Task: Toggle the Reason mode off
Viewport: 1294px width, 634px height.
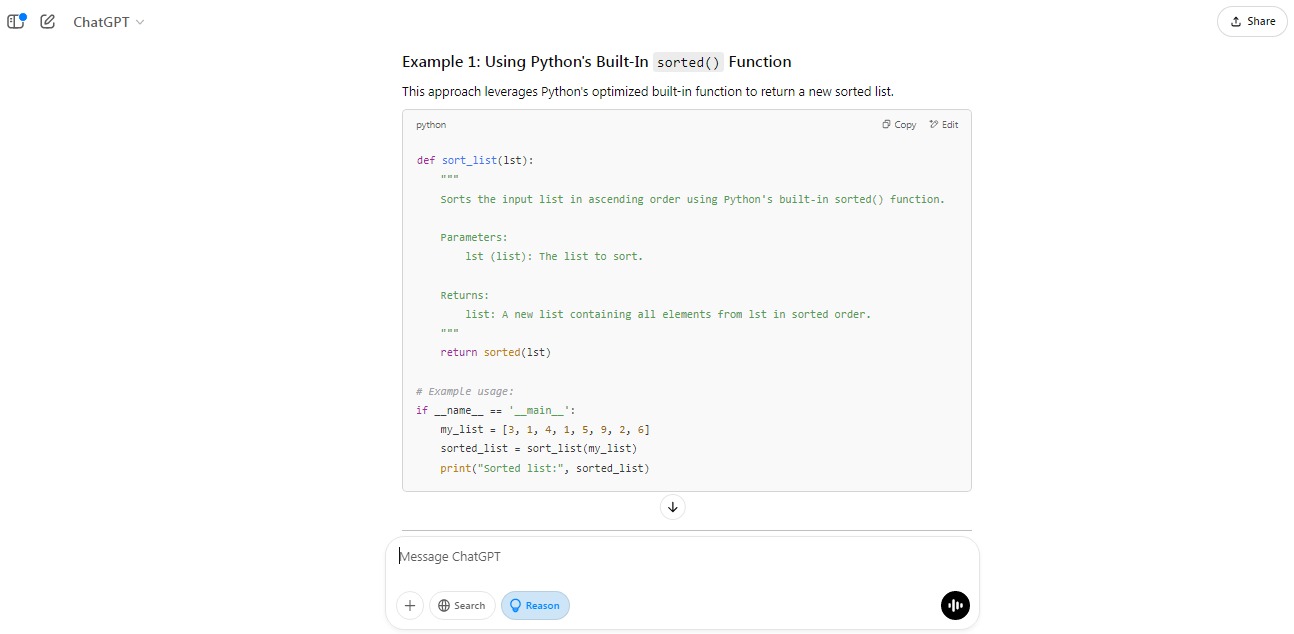Action: 535,605
